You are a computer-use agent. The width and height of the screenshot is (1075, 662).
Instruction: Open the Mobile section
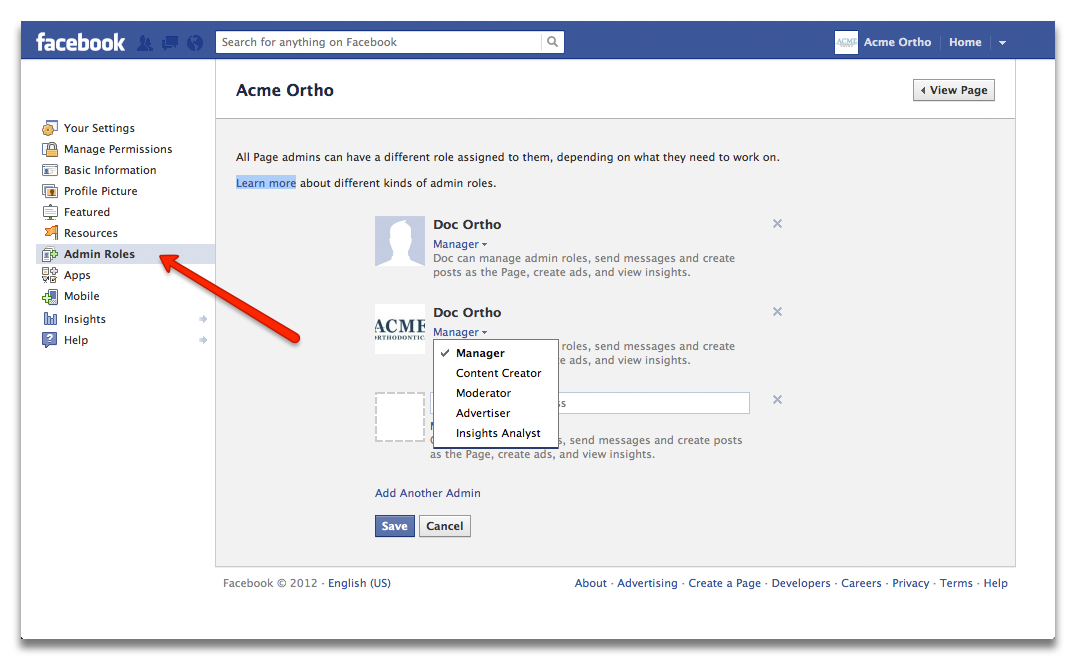[x=82, y=296]
